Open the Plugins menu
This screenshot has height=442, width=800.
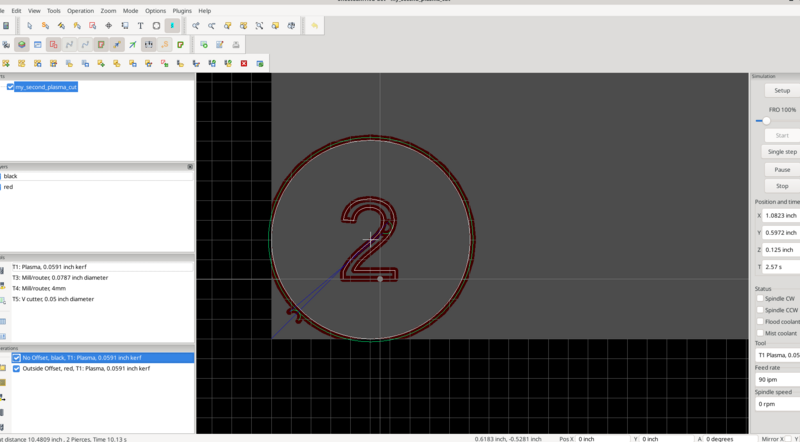pos(182,11)
